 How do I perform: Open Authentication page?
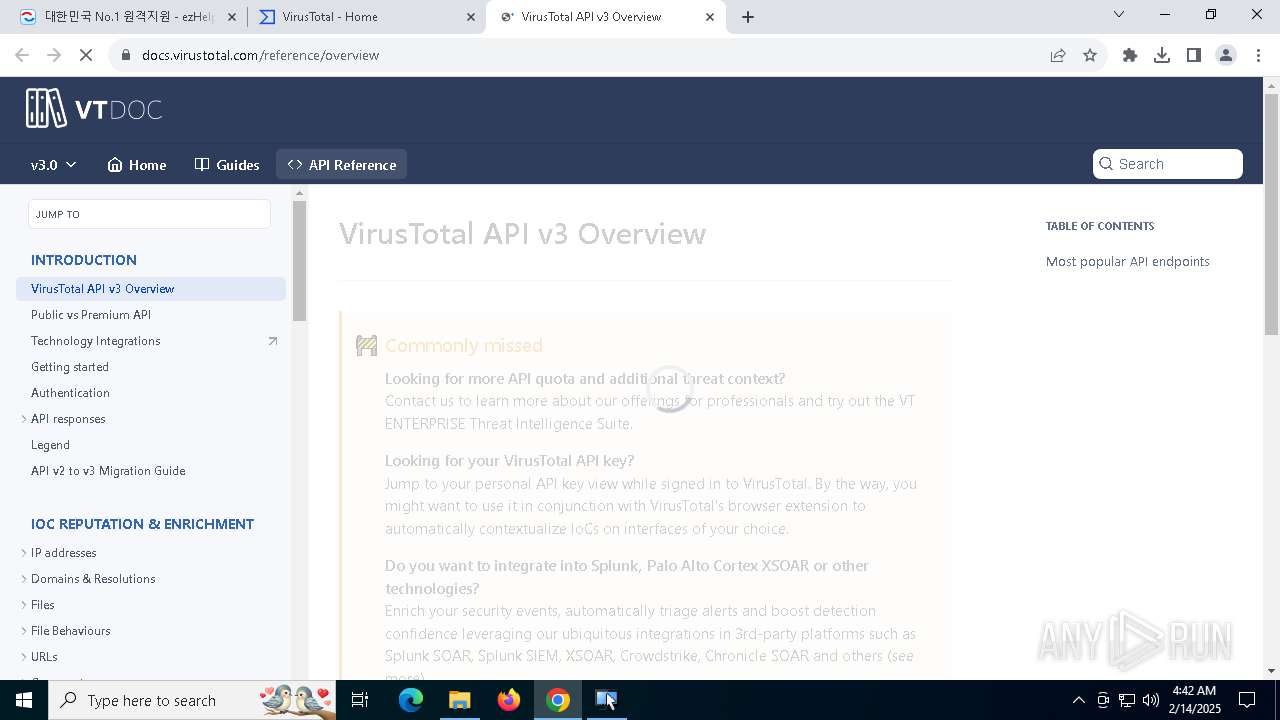(x=70, y=393)
